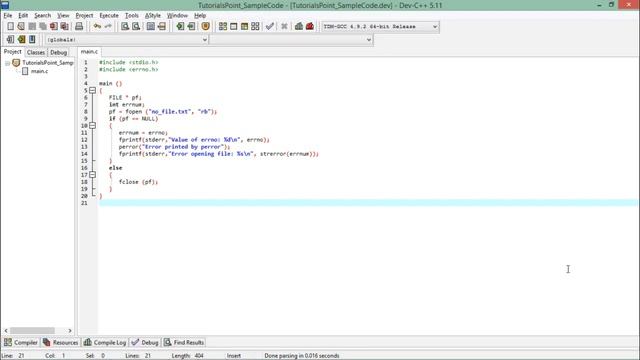640x360 pixels.
Task: Collapse the code fold at line 10
Action: point(93,125)
